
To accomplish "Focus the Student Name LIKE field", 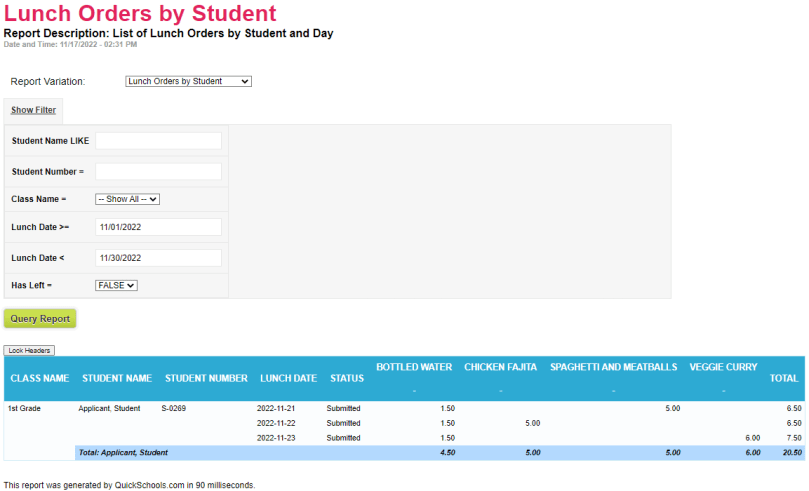I will (x=158, y=141).
